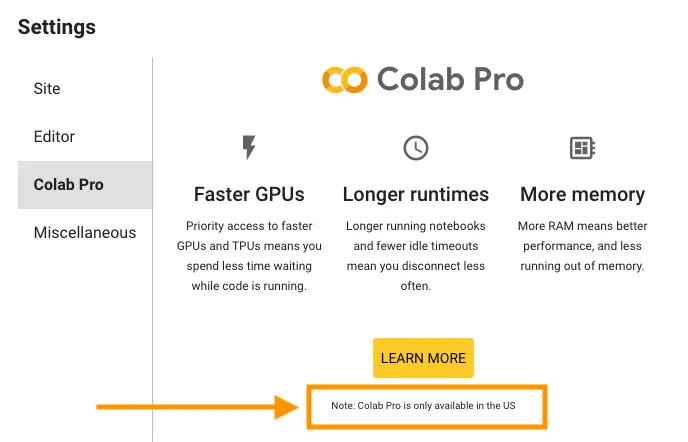
Task: Select the Colab Pro sidebar tab
Action: point(68,185)
